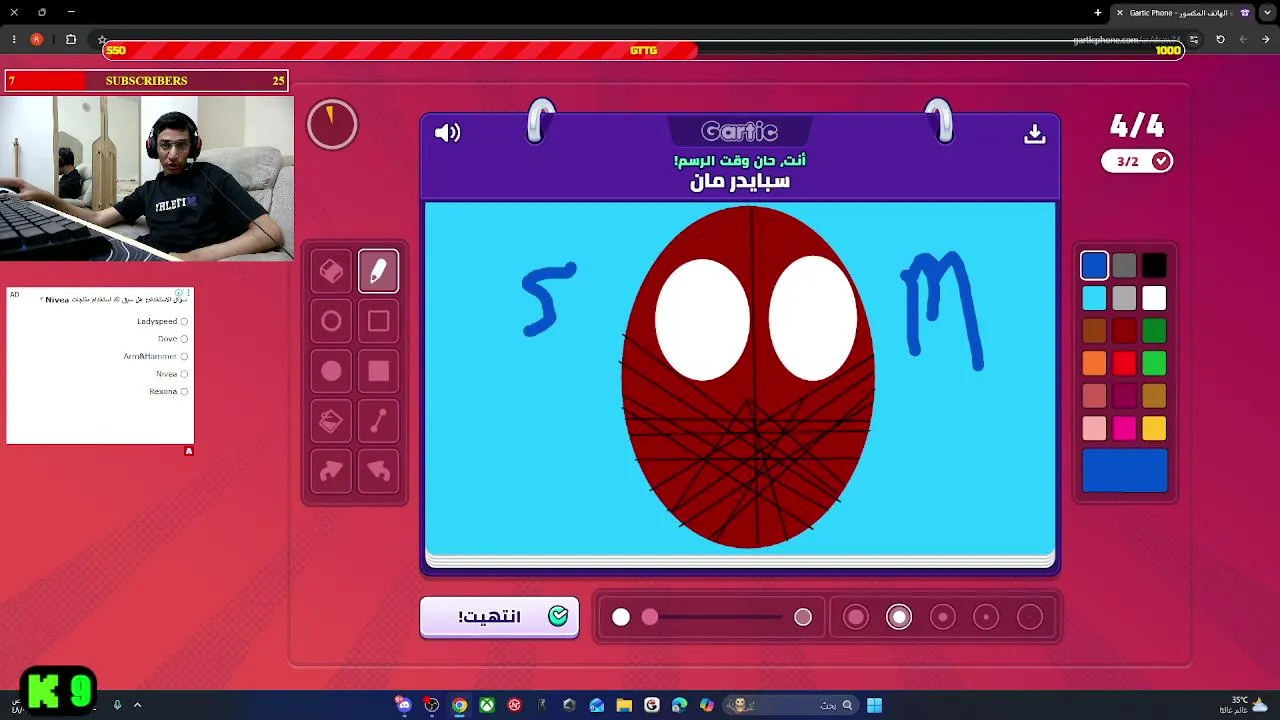Select the Nivea radio option
This screenshot has height=720, width=1280.
(184, 374)
